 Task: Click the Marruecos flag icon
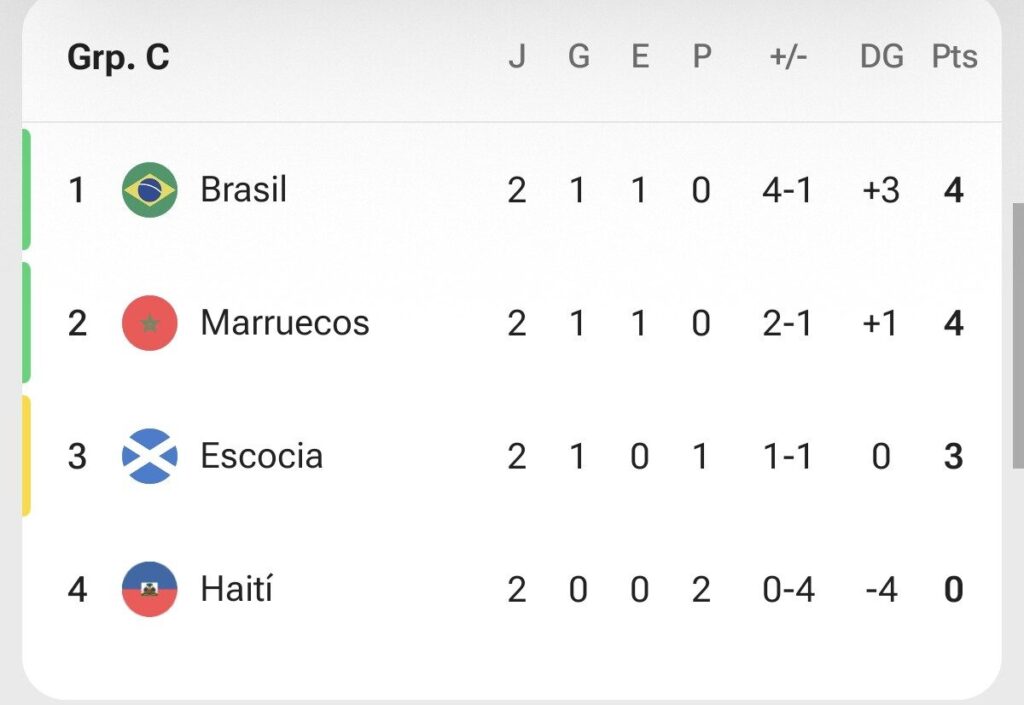click(150, 323)
